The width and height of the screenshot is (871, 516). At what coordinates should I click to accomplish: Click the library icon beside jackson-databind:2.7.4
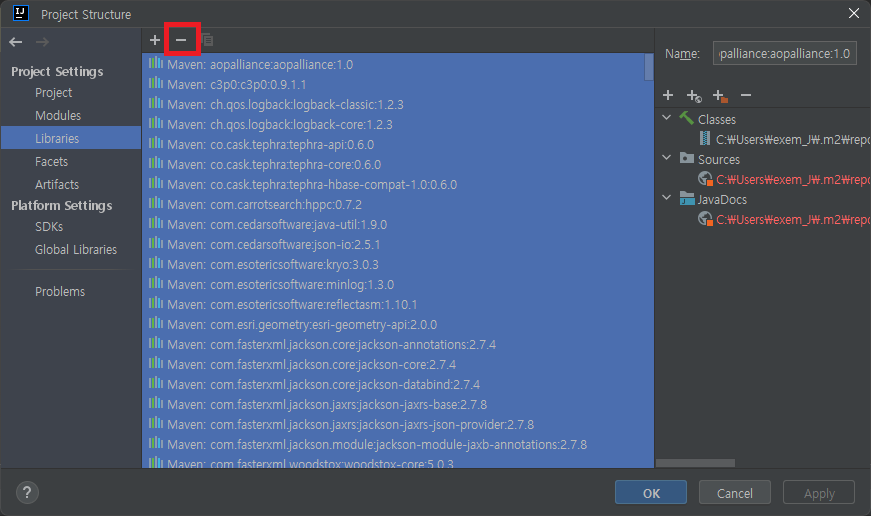click(x=156, y=383)
